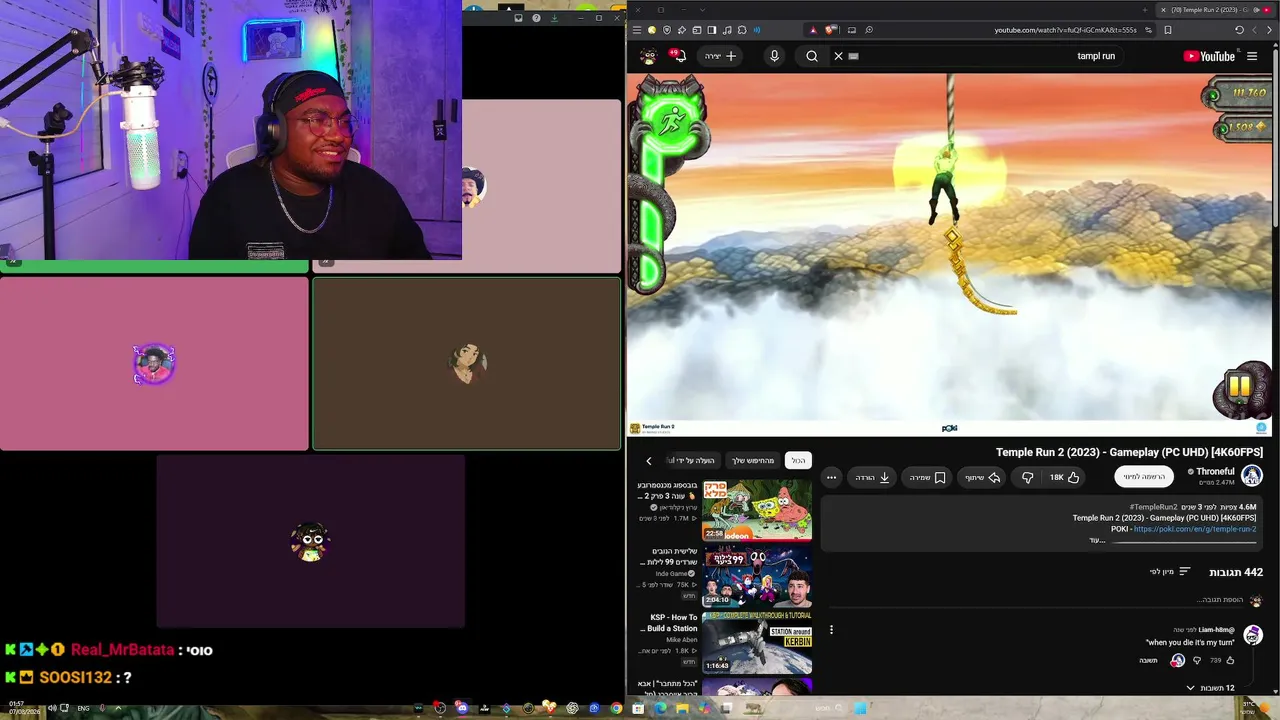This screenshot has width=1280, height=720.
Task: Reload the page in the browser
Action: (x=1239, y=30)
